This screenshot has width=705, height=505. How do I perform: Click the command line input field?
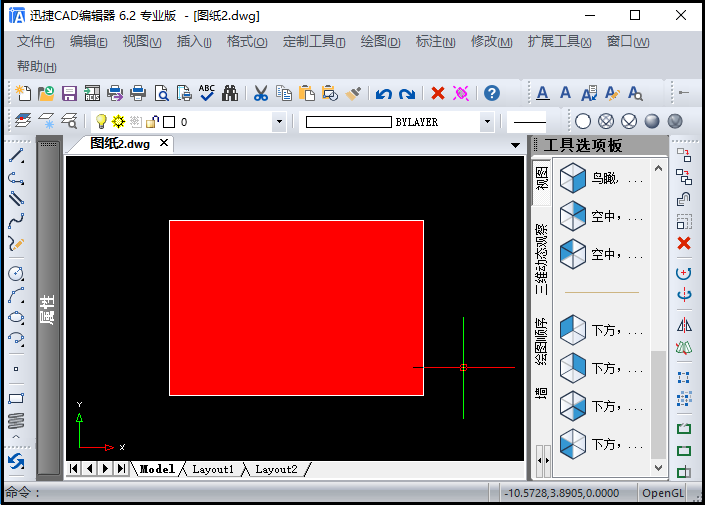tap(245, 493)
